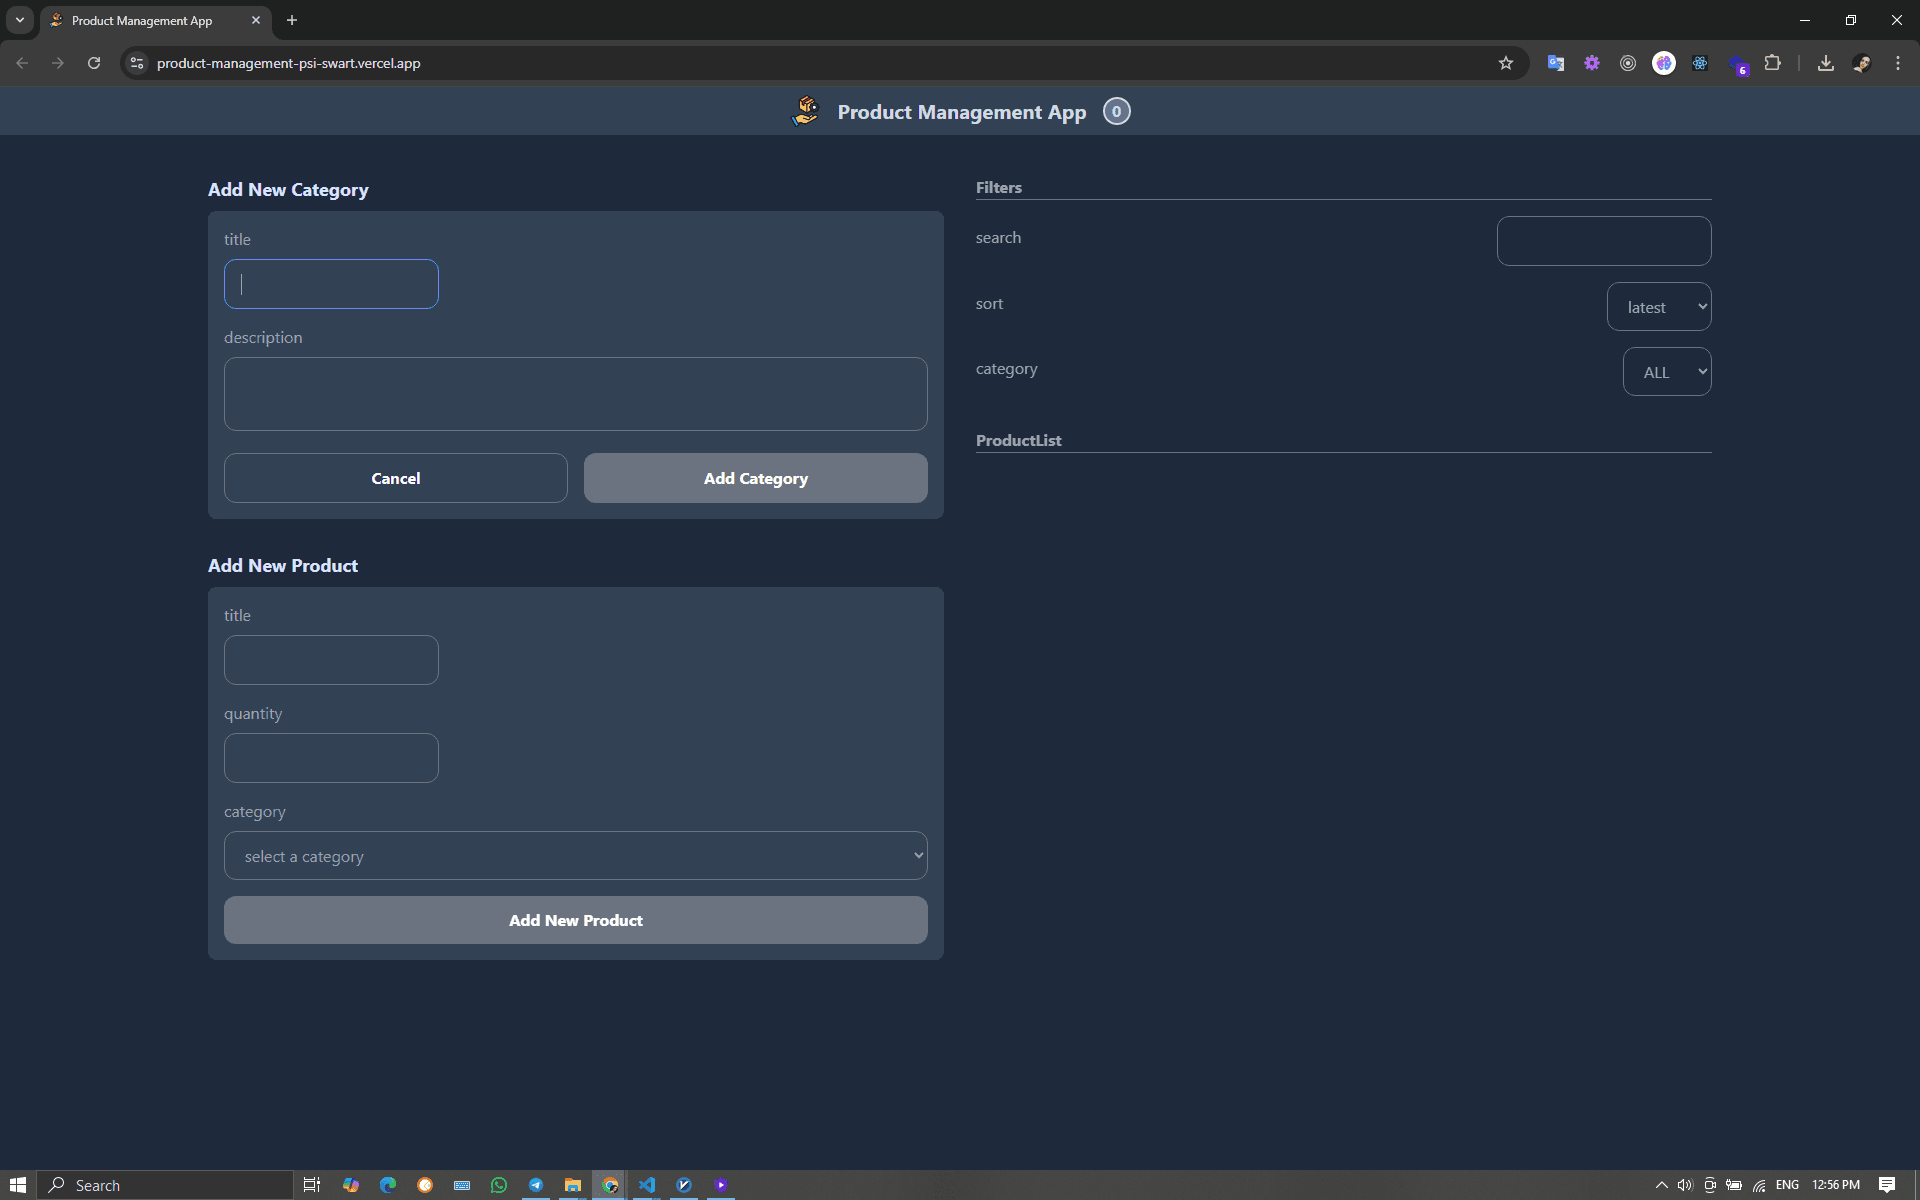View site information icon in address bar
Viewport: 1920px width, 1200px height.
[x=137, y=63]
